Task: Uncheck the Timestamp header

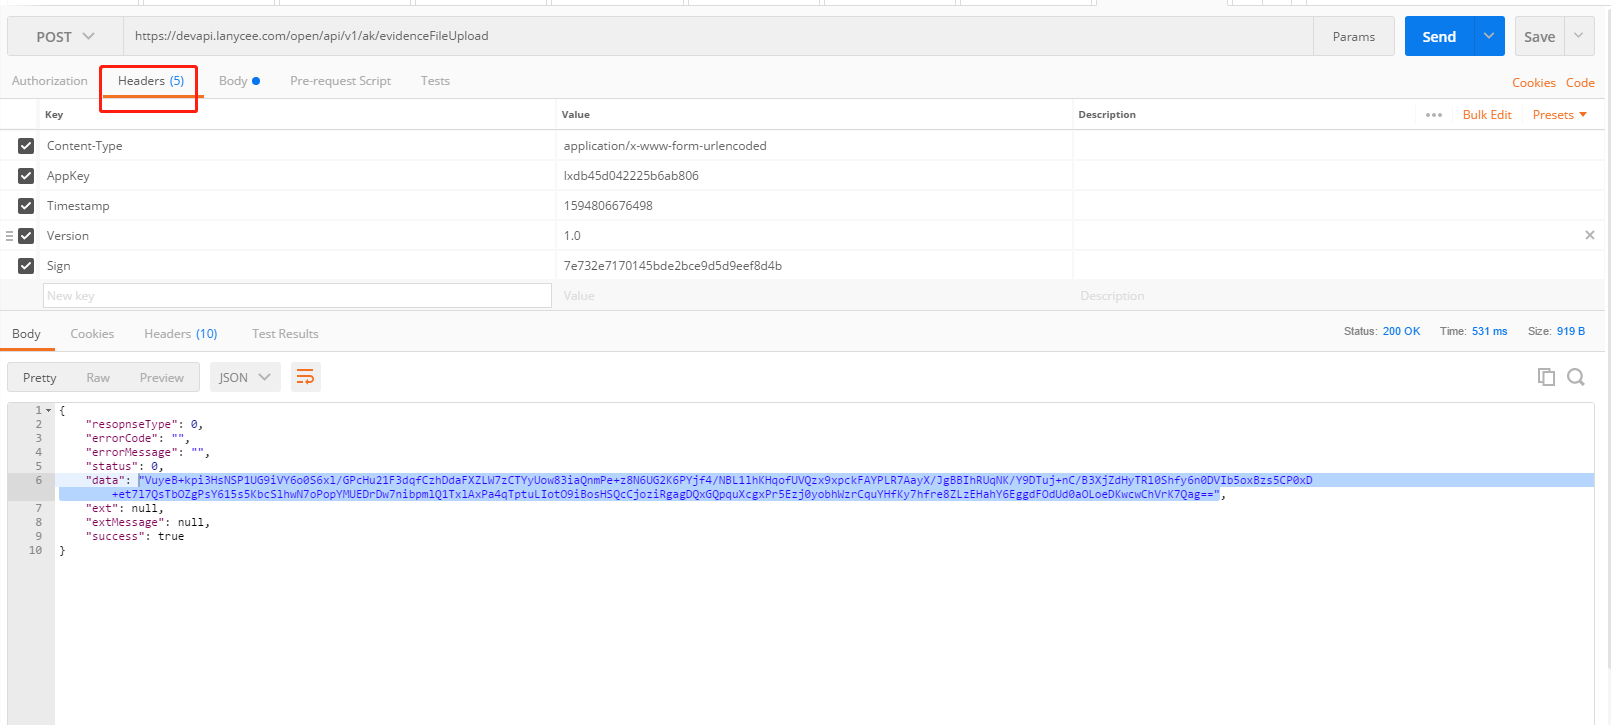Action: click(x=26, y=206)
